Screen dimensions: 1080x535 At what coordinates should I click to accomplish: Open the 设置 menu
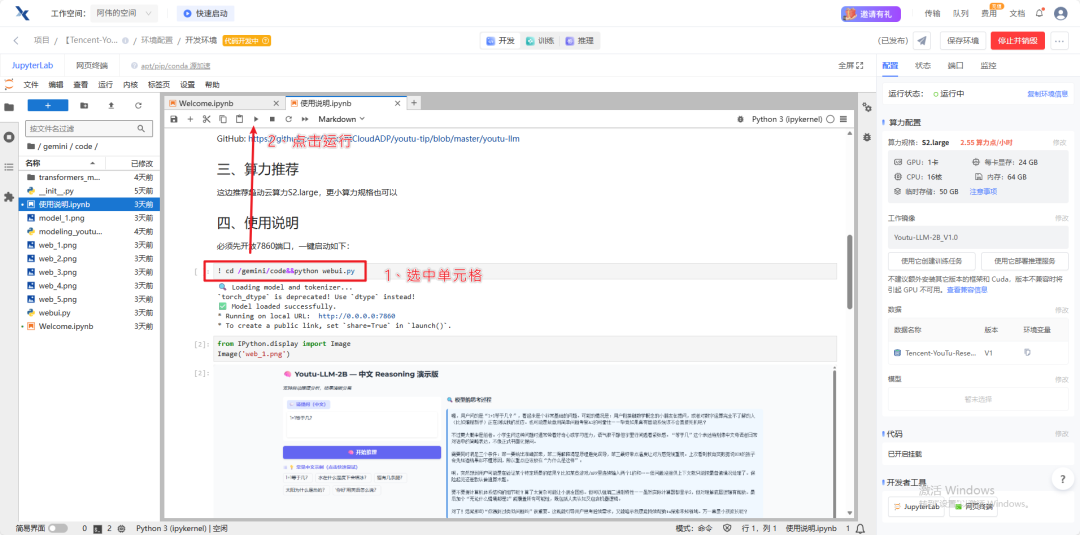187,85
